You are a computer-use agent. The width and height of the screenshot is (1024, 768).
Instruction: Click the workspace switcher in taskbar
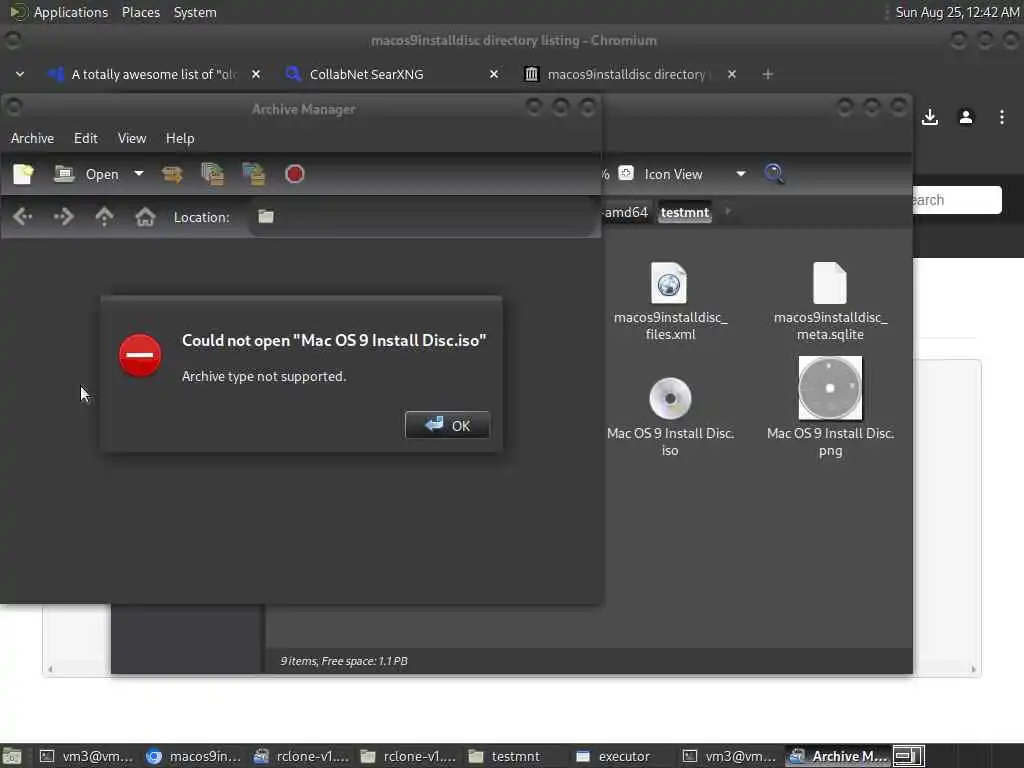908,756
